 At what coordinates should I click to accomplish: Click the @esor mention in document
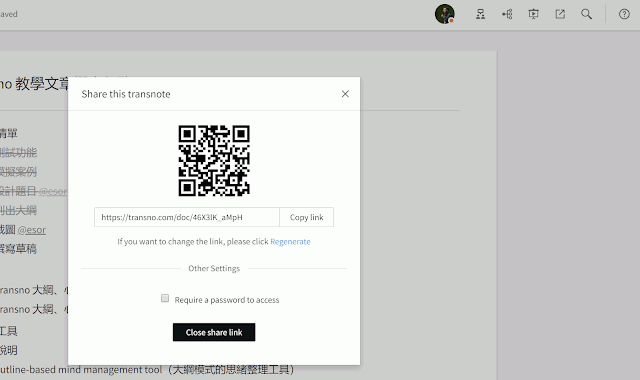tap(32, 230)
